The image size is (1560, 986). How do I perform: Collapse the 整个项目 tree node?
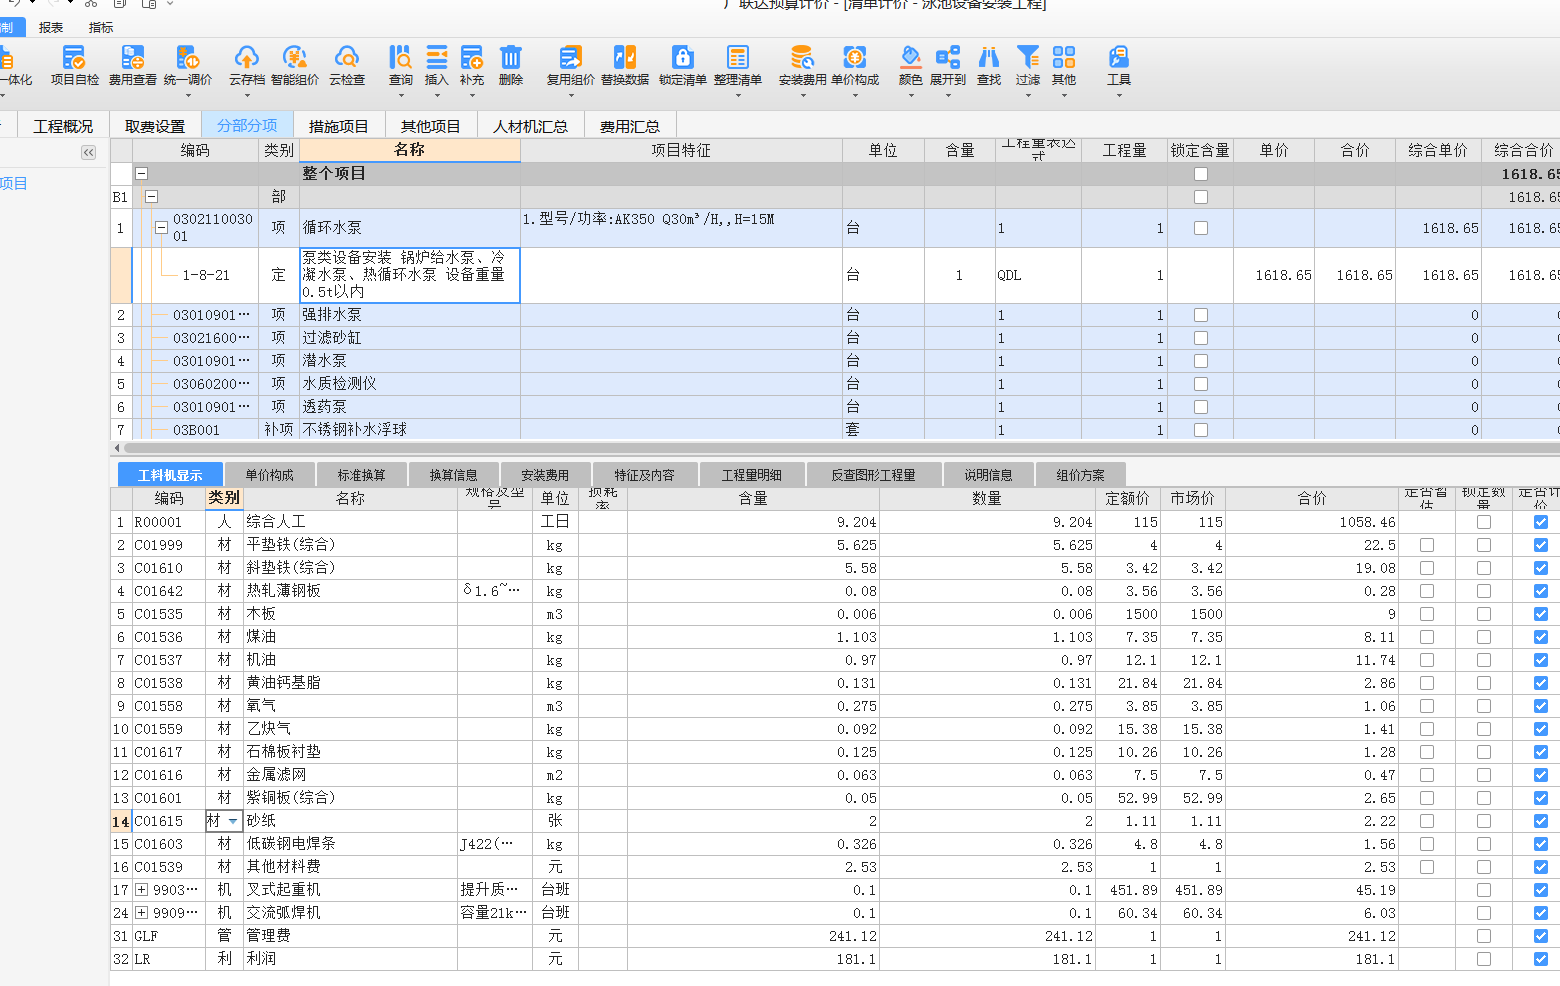[x=141, y=173]
